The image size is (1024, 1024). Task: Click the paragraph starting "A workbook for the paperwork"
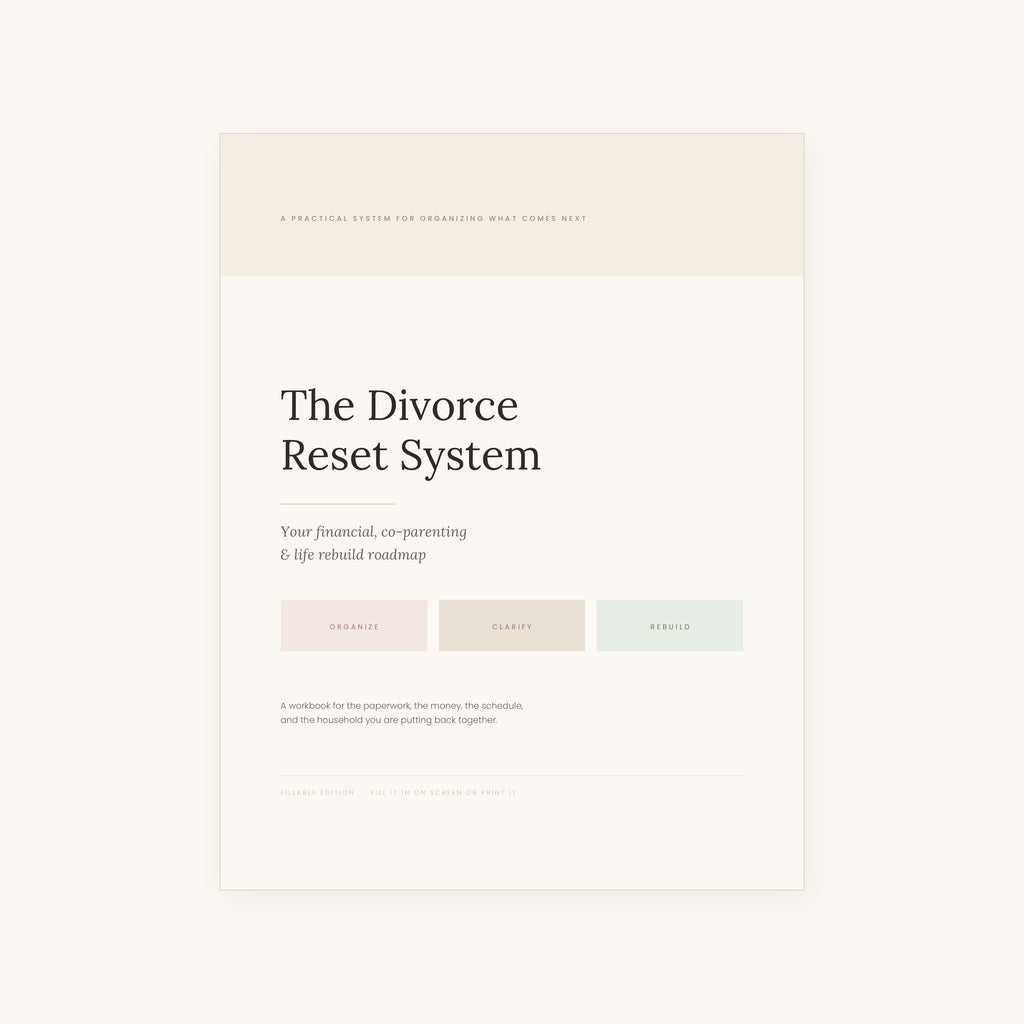tap(402, 712)
